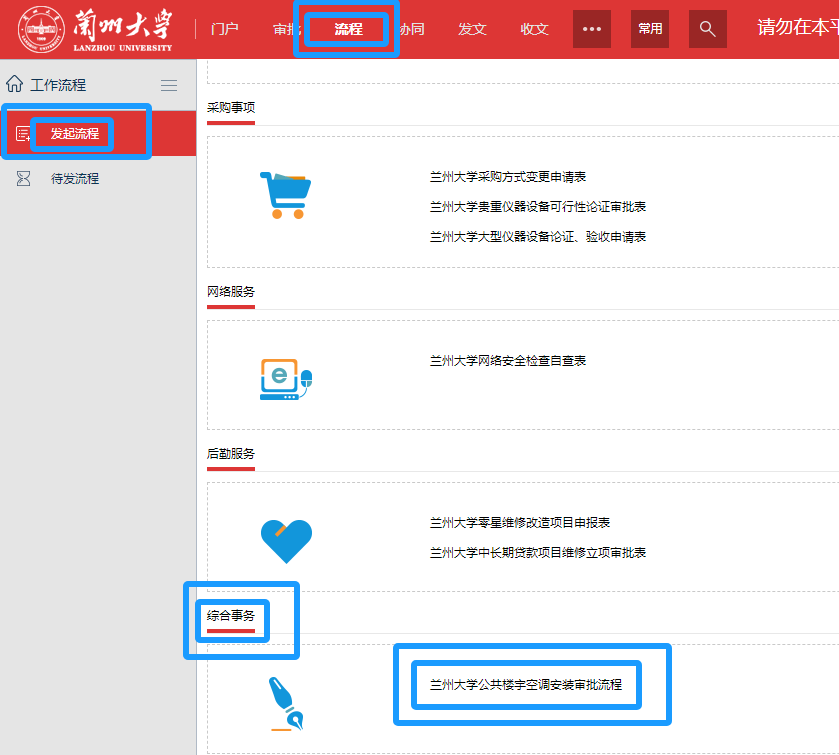This screenshot has height=755, width=839.
Task: Open 兰州大学贵重仪器设备可行性论证审批表
Action: pos(538,207)
